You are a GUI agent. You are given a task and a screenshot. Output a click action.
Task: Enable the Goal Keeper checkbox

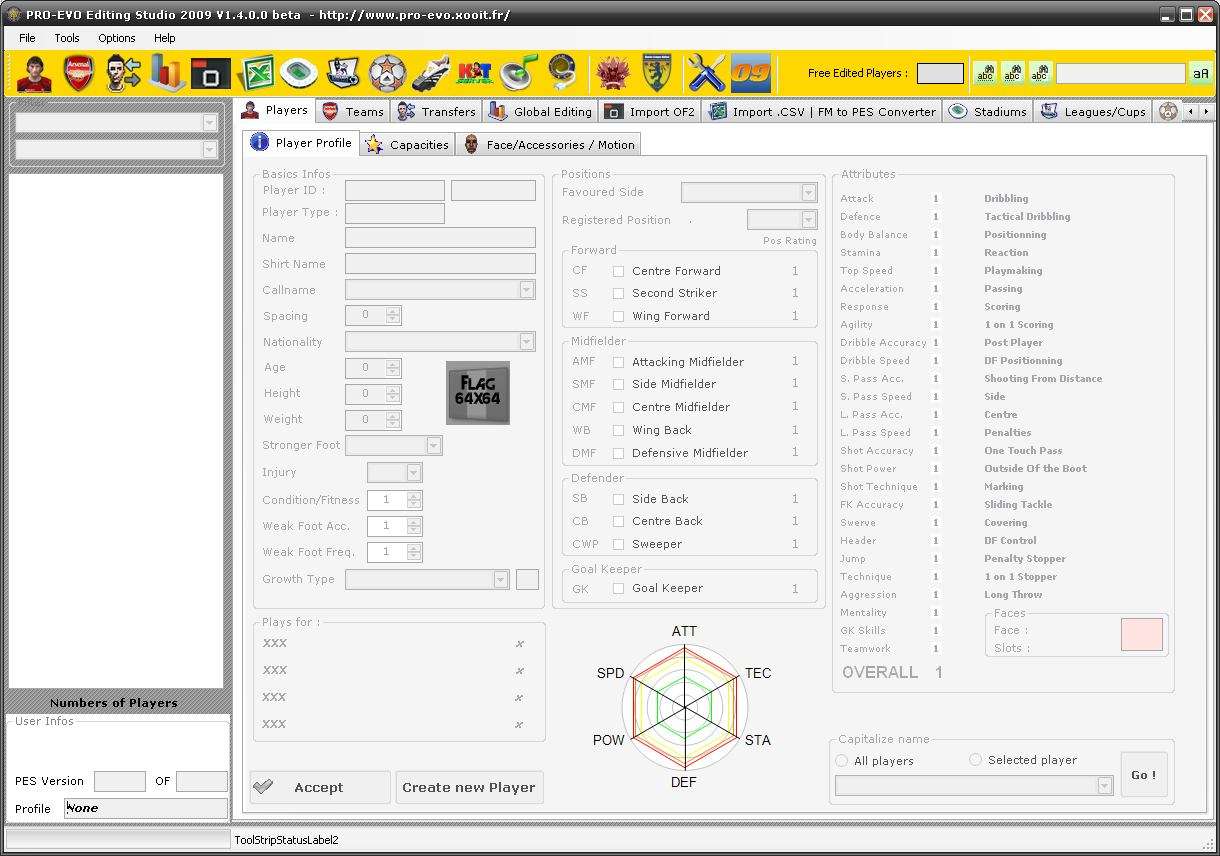[x=619, y=589]
